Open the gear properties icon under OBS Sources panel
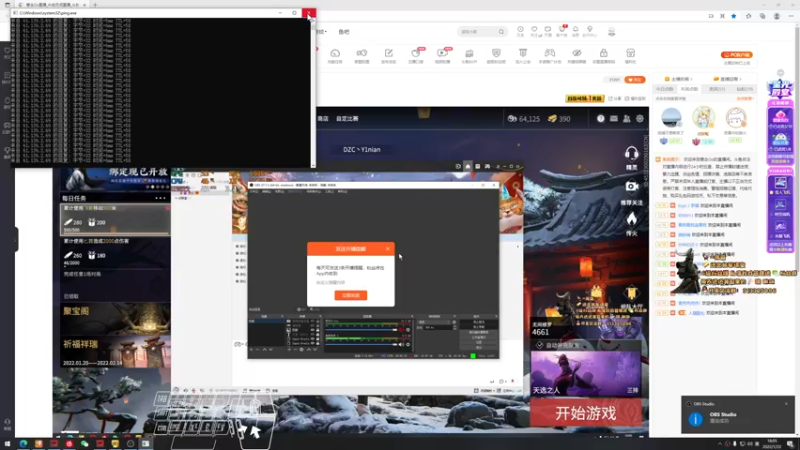800x450 pixels. [x=302, y=349]
